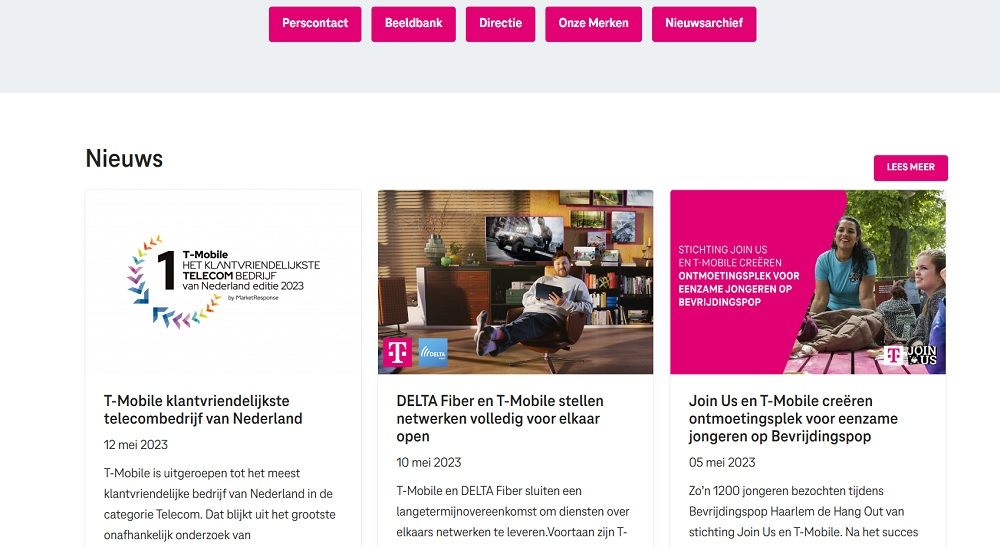Viewport: 1000px width, 548px height.
Task: Click text 'T-Mobile en DELTA Fiber sluiten een'
Action: 489,491
